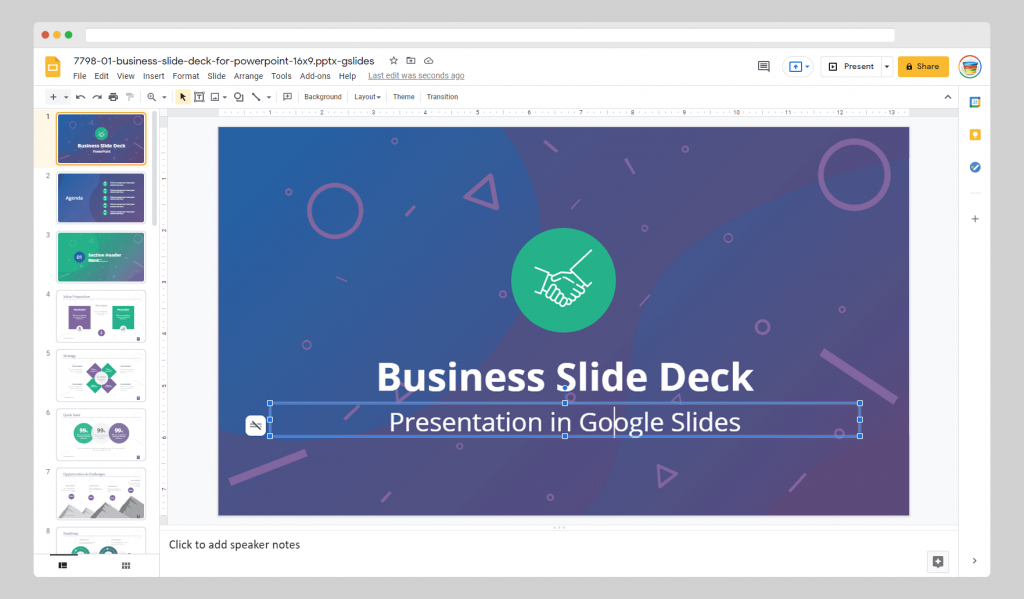This screenshot has width=1024, height=599.
Task: Click the move to folder icon
Action: (x=411, y=61)
